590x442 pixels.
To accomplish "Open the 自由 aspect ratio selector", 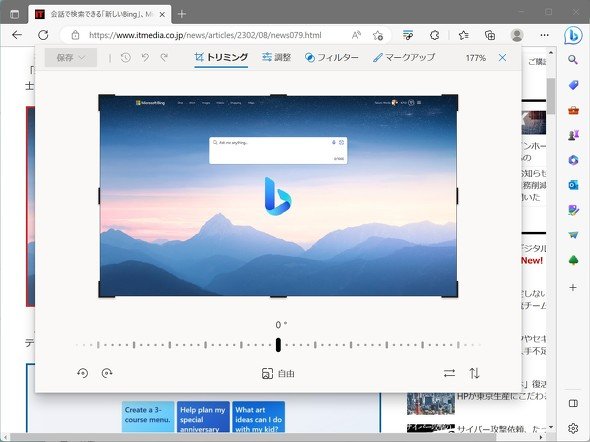I will (278, 374).
